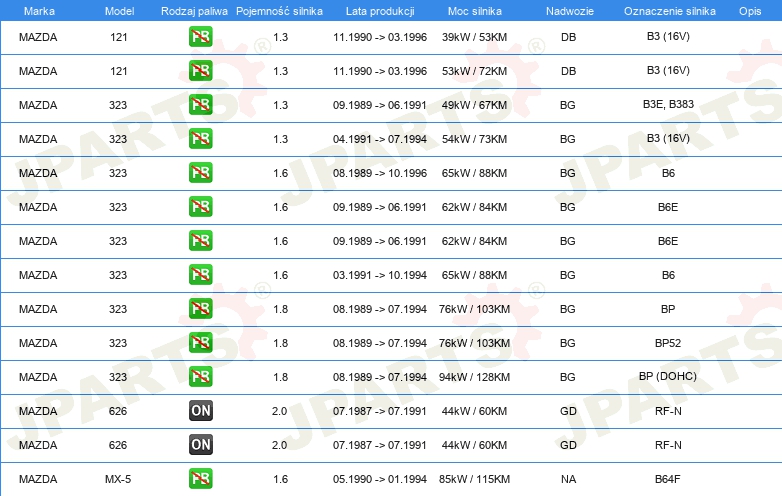Click the '08.1989 -> 10.1996' production years

380,173
